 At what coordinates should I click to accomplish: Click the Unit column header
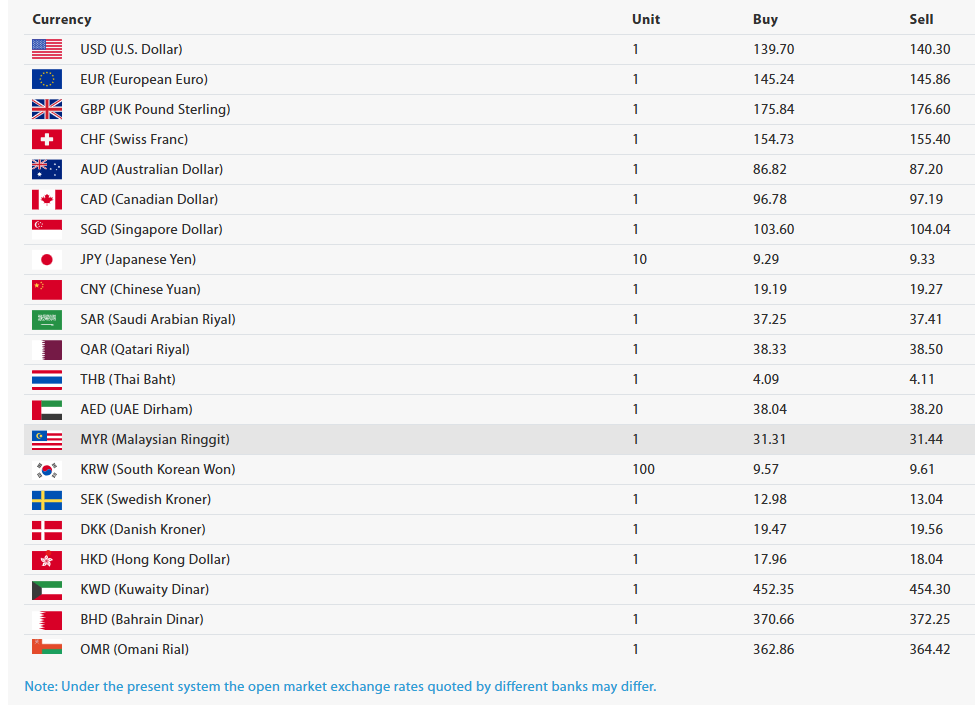coord(646,19)
